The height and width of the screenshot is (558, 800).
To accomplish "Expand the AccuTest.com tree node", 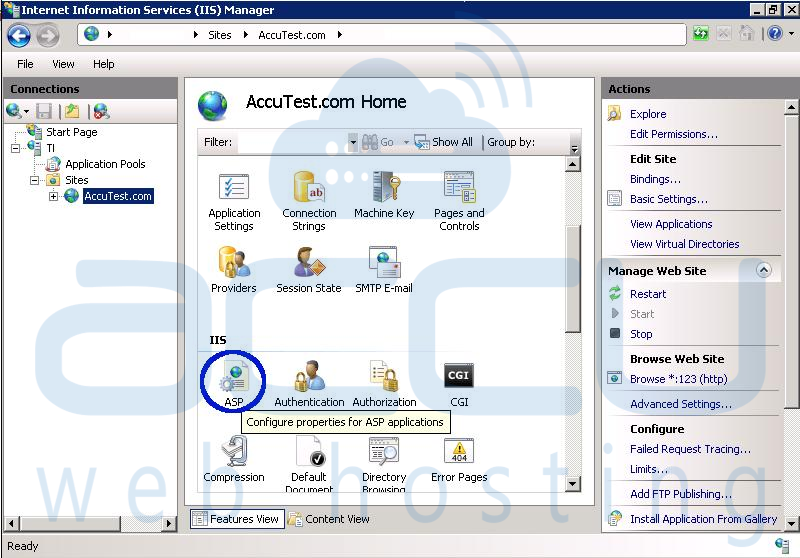I will 53,196.
